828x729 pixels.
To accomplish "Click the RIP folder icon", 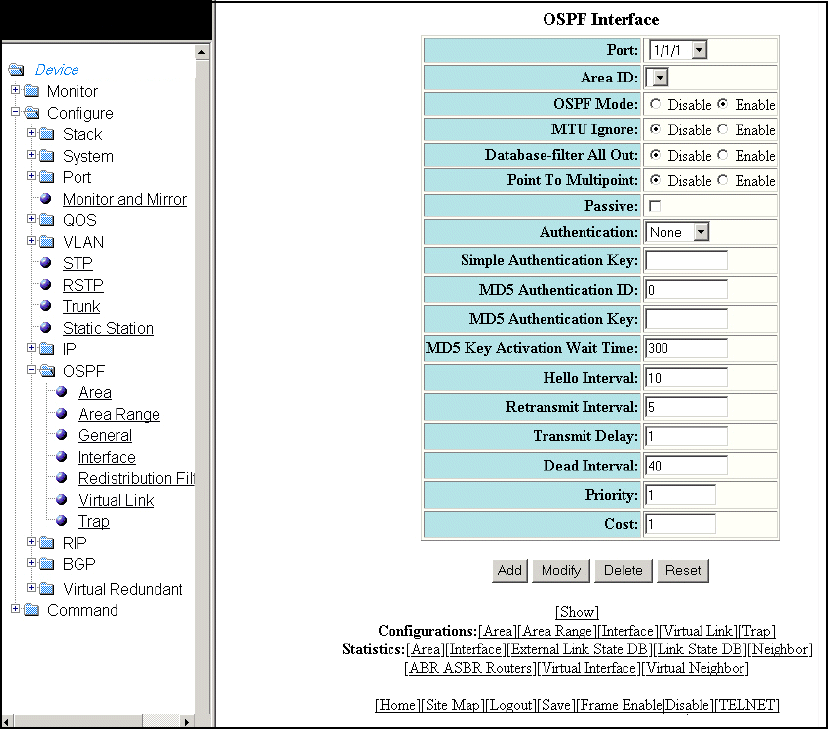I will coord(47,543).
